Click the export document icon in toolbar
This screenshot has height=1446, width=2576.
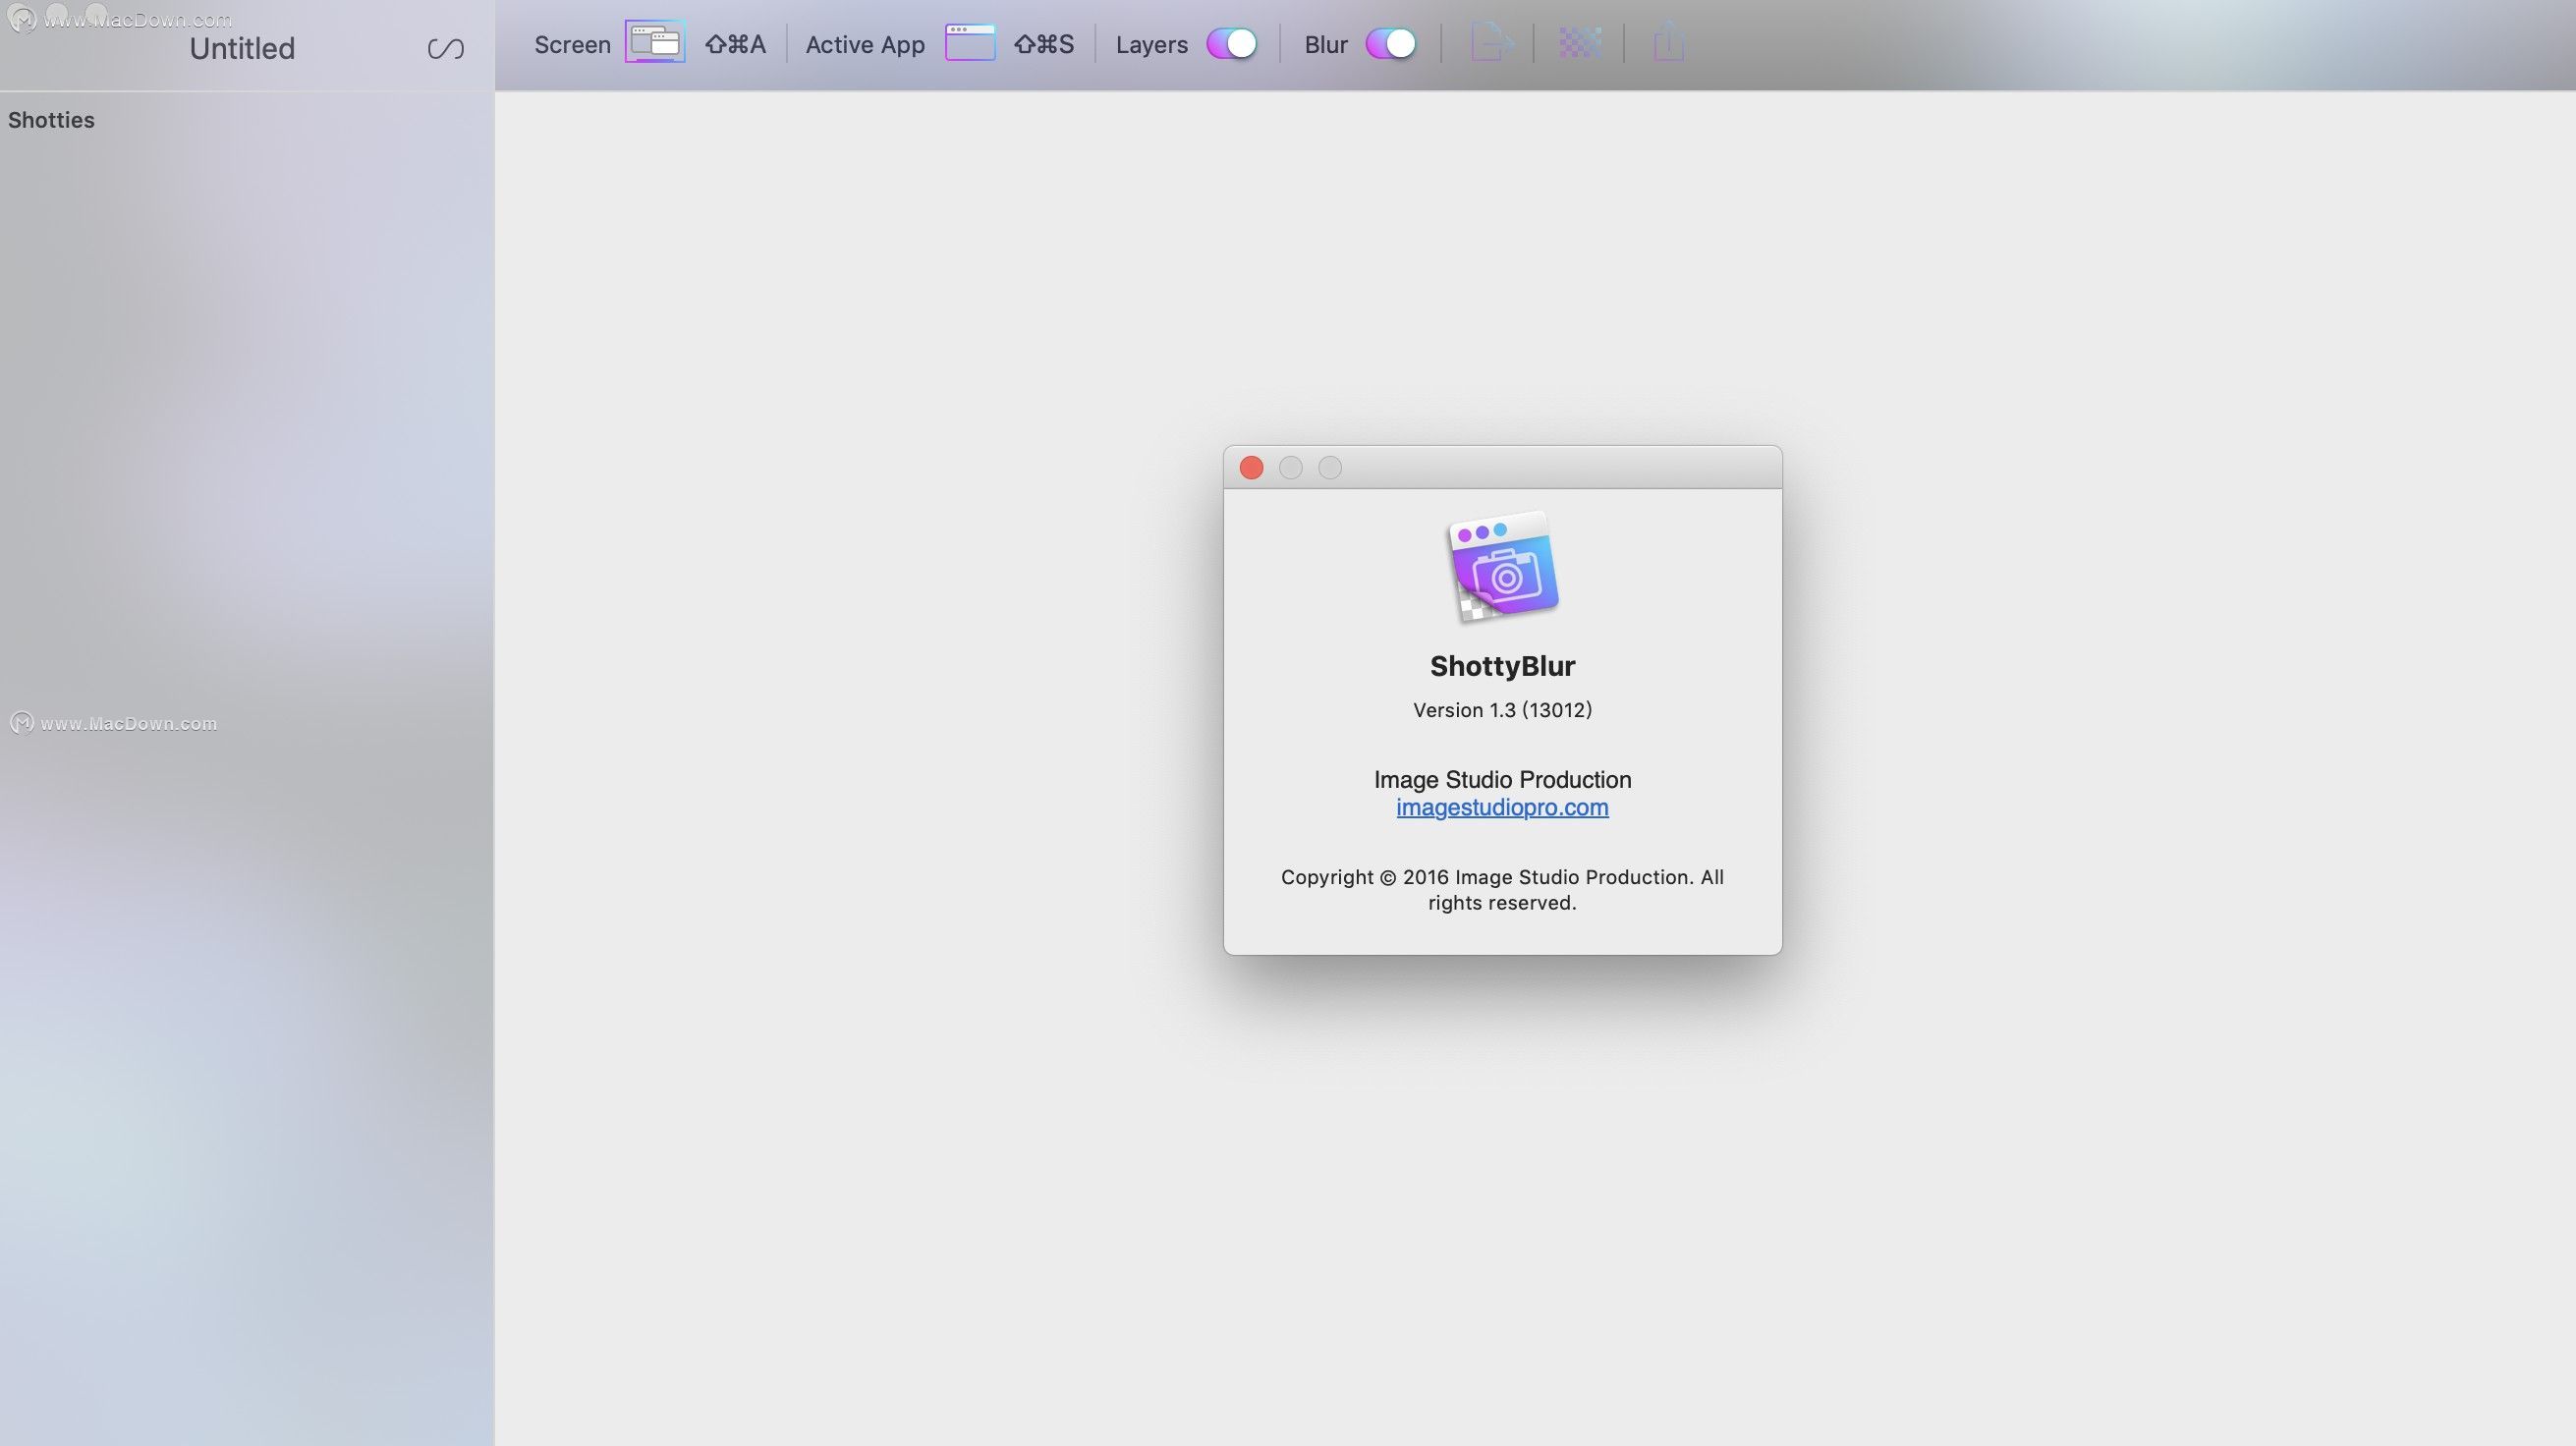click(1490, 43)
